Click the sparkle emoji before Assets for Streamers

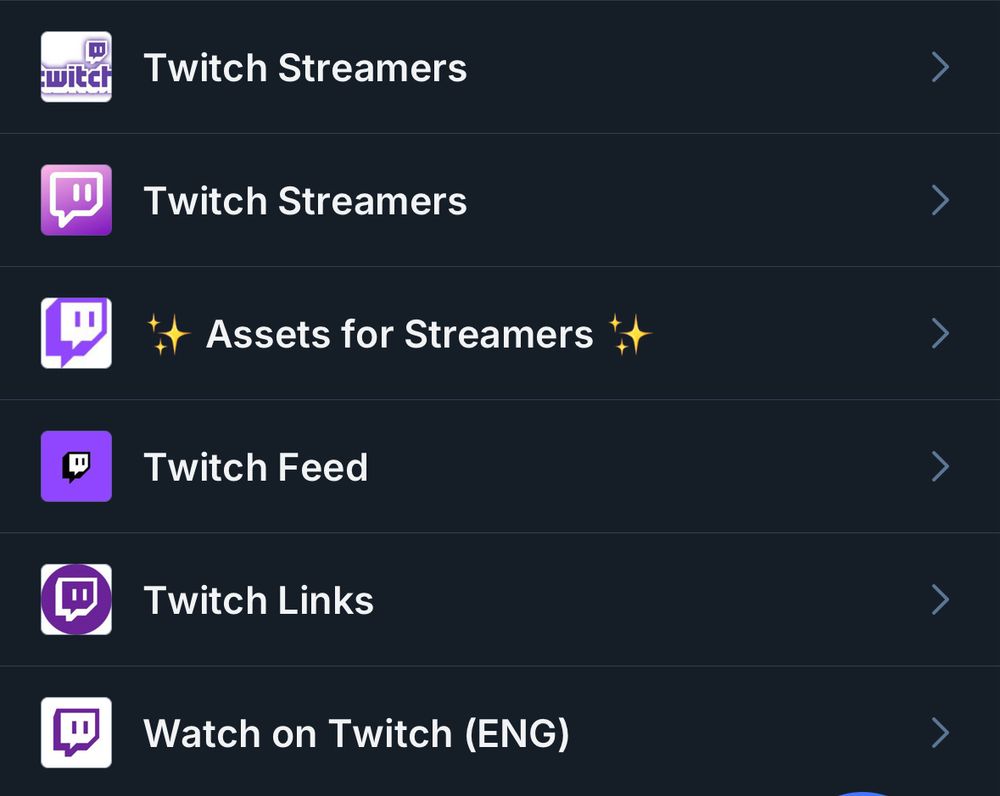(x=168, y=334)
